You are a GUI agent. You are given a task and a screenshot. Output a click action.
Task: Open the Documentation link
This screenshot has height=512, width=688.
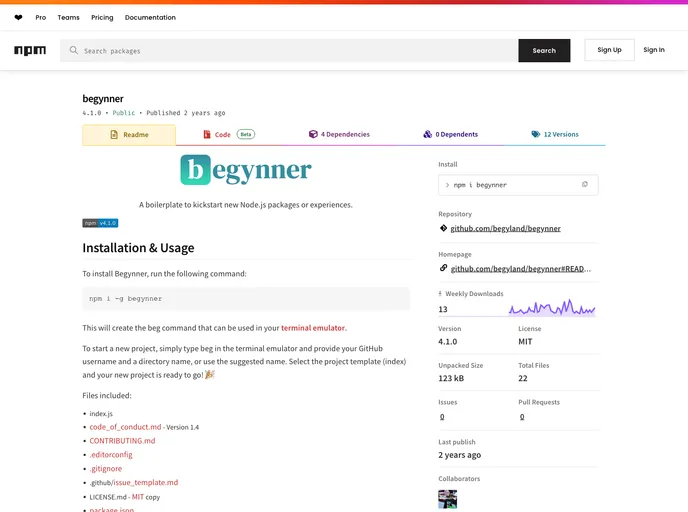click(x=150, y=18)
